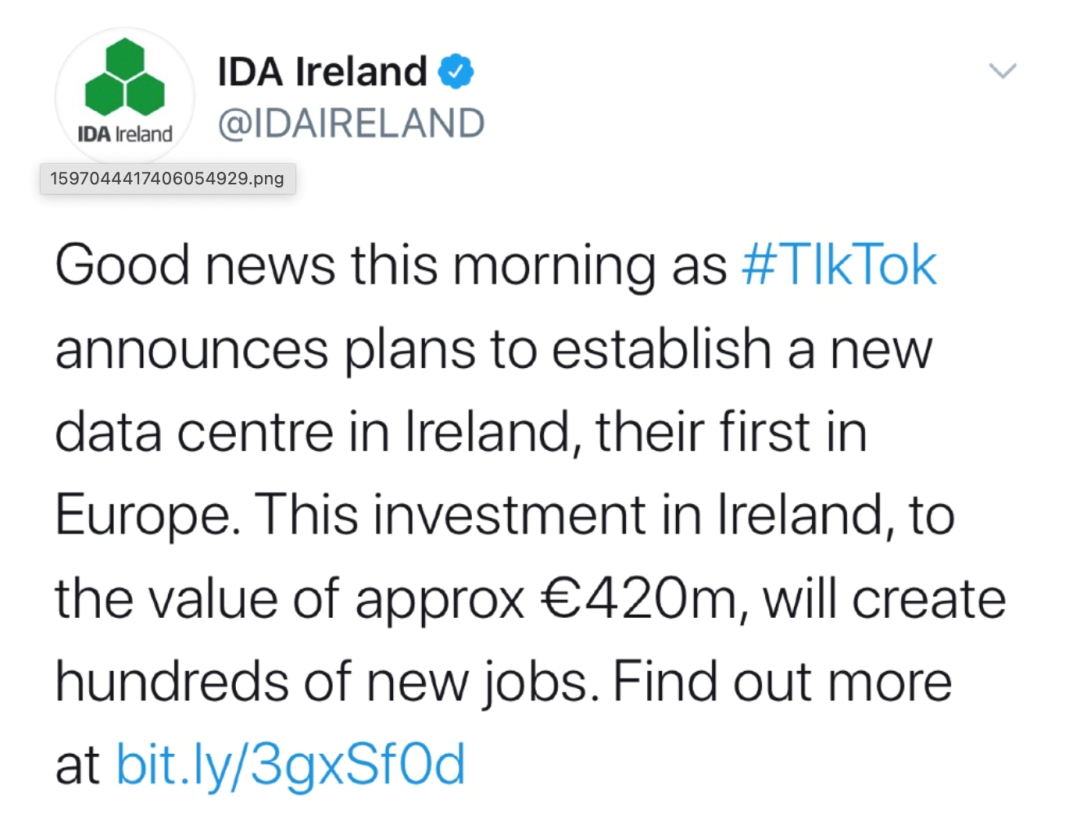Click the green hexagons in the logo

click(125, 77)
